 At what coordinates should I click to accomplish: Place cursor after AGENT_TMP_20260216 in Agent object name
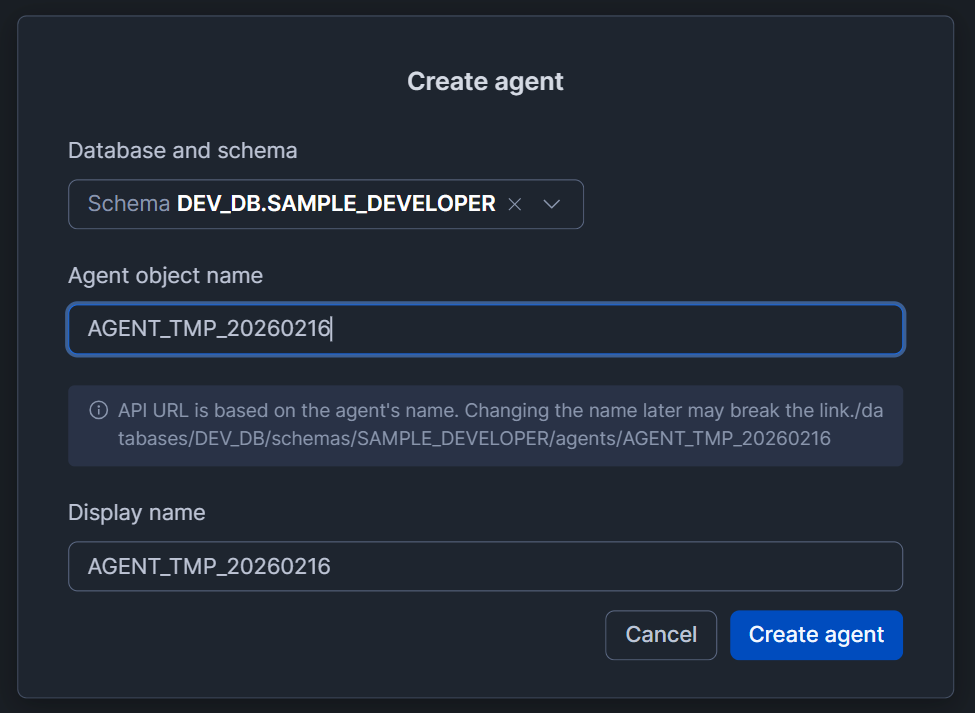pos(332,329)
